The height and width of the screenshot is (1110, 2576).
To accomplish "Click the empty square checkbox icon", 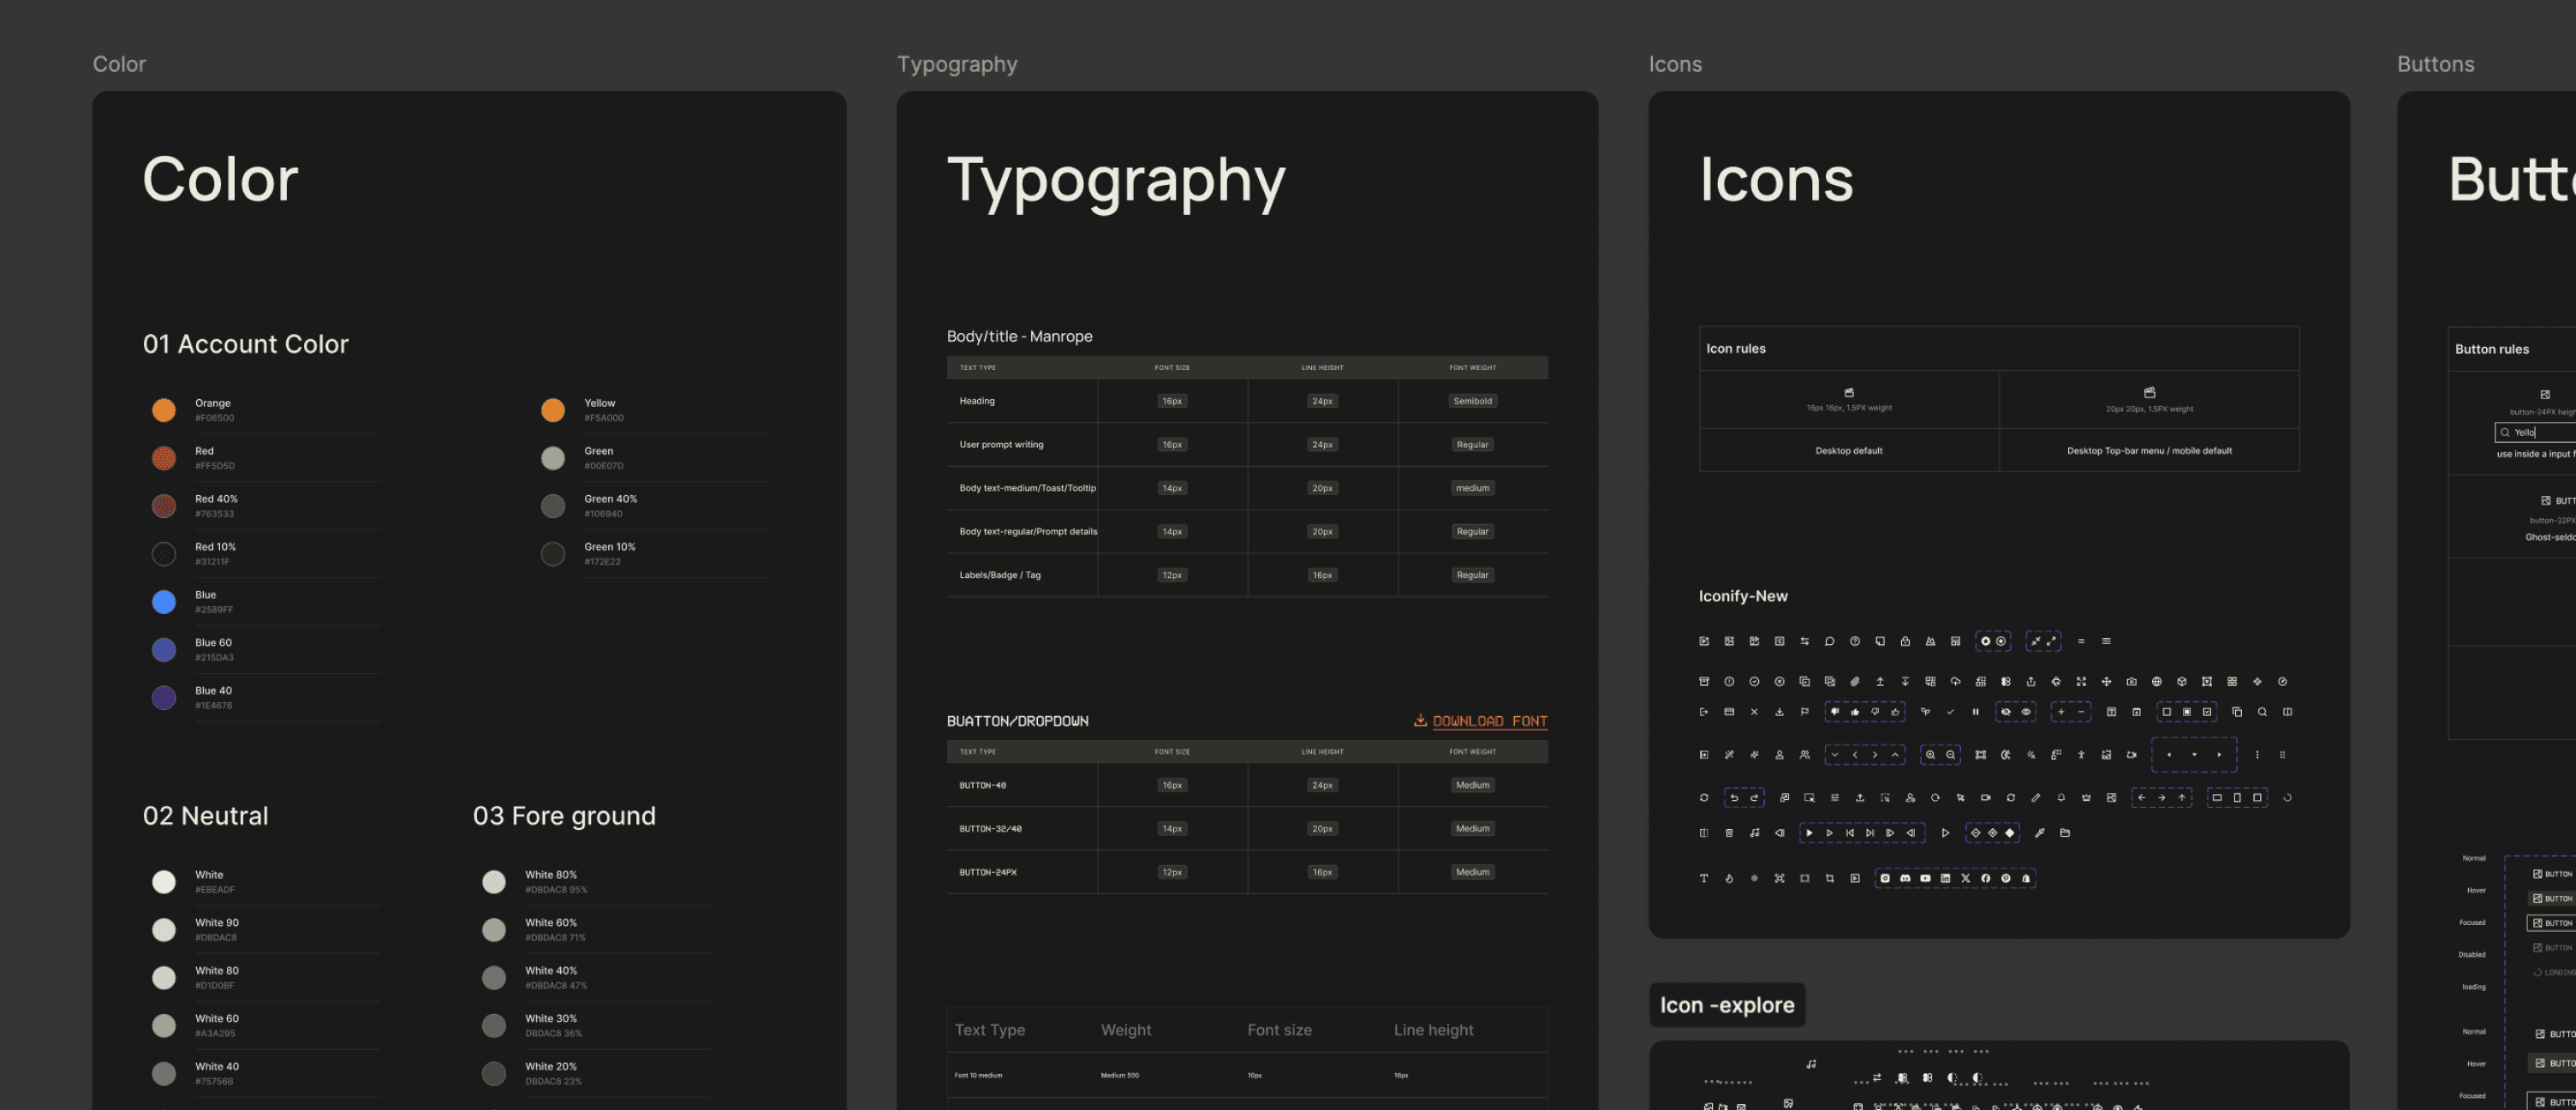I will click(2167, 713).
